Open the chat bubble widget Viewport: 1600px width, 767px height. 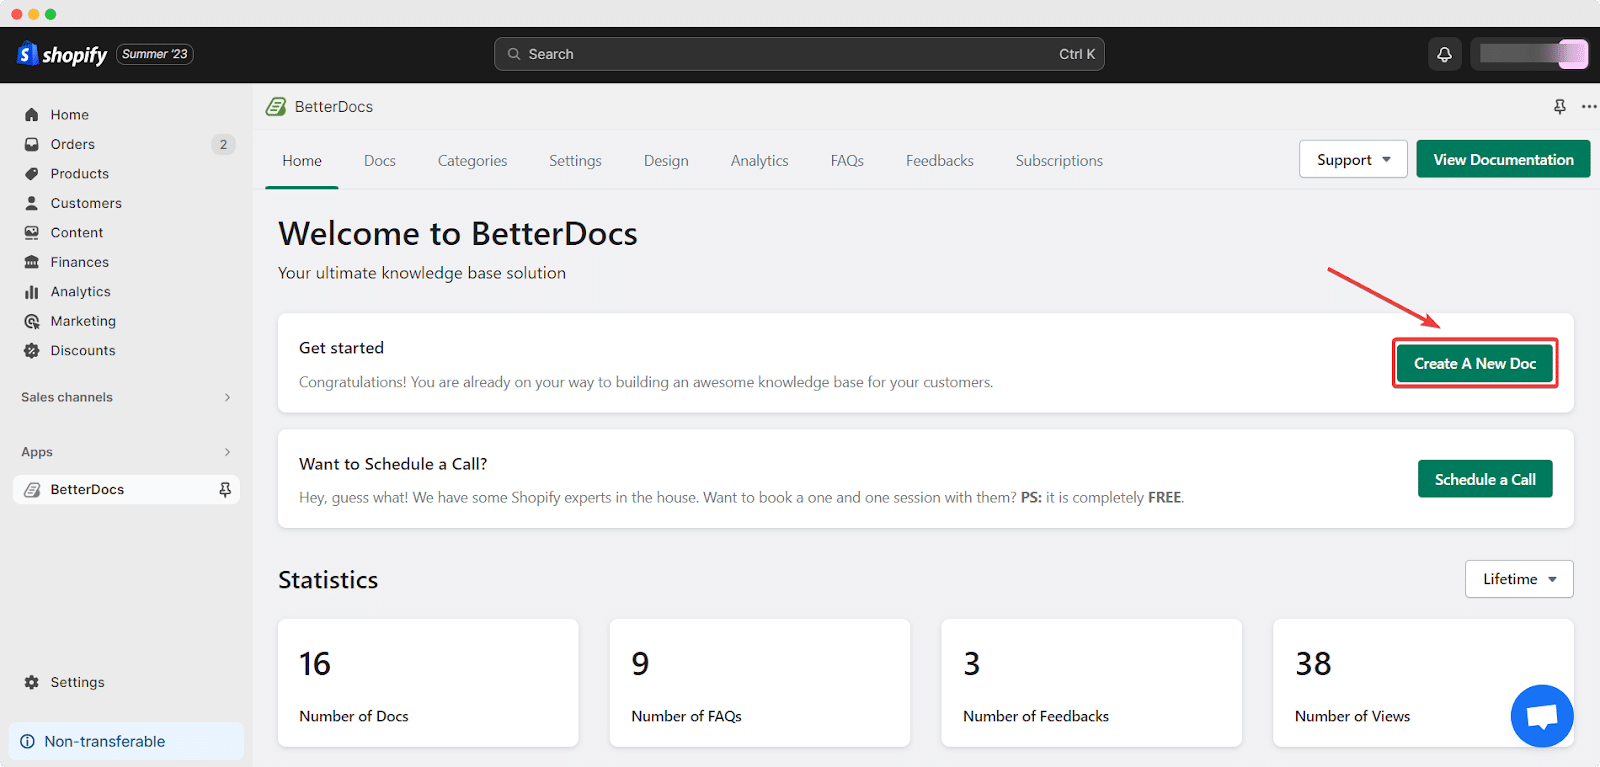click(x=1542, y=716)
